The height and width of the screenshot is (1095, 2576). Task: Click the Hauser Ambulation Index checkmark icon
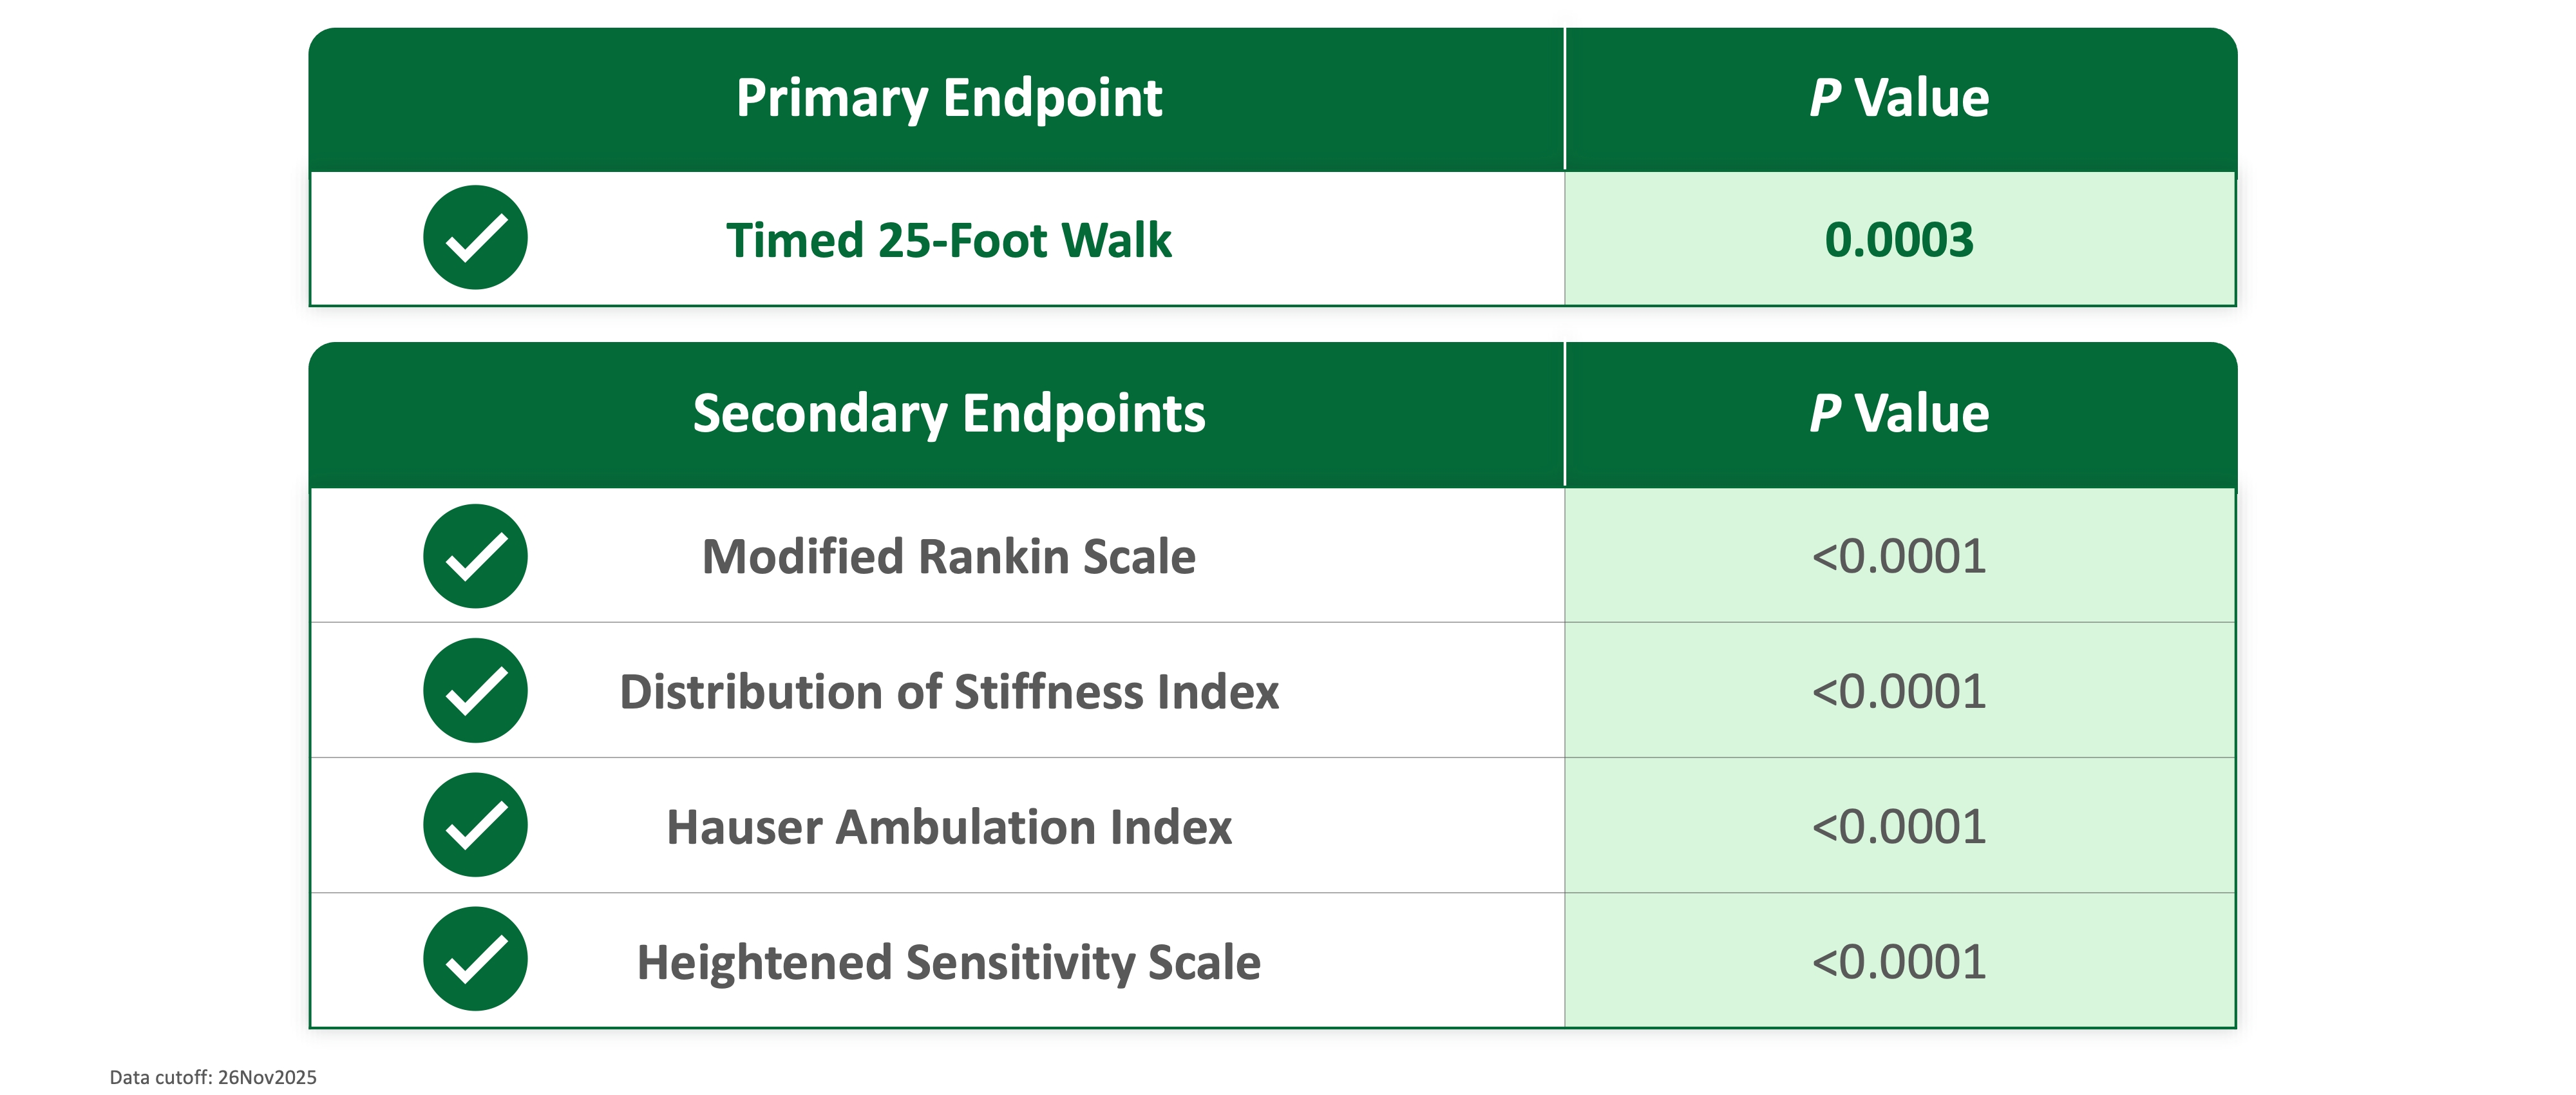[x=475, y=826]
